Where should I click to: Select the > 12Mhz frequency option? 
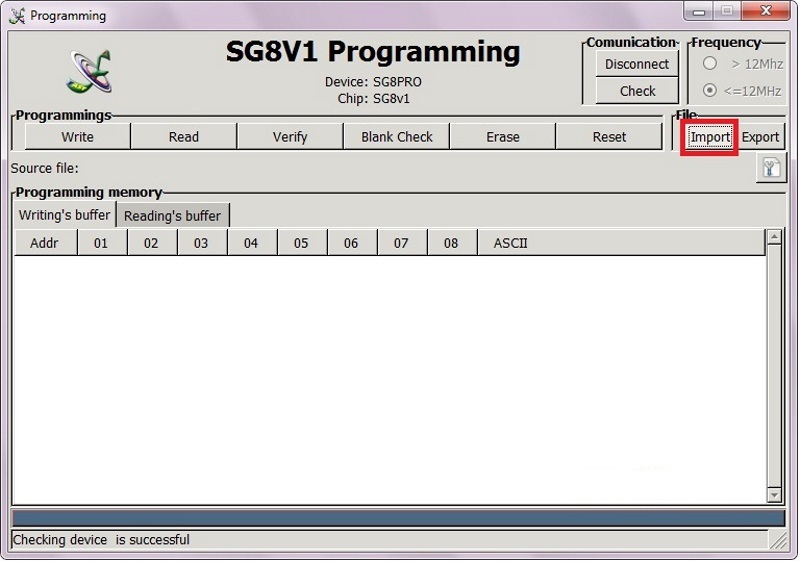point(710,64)
